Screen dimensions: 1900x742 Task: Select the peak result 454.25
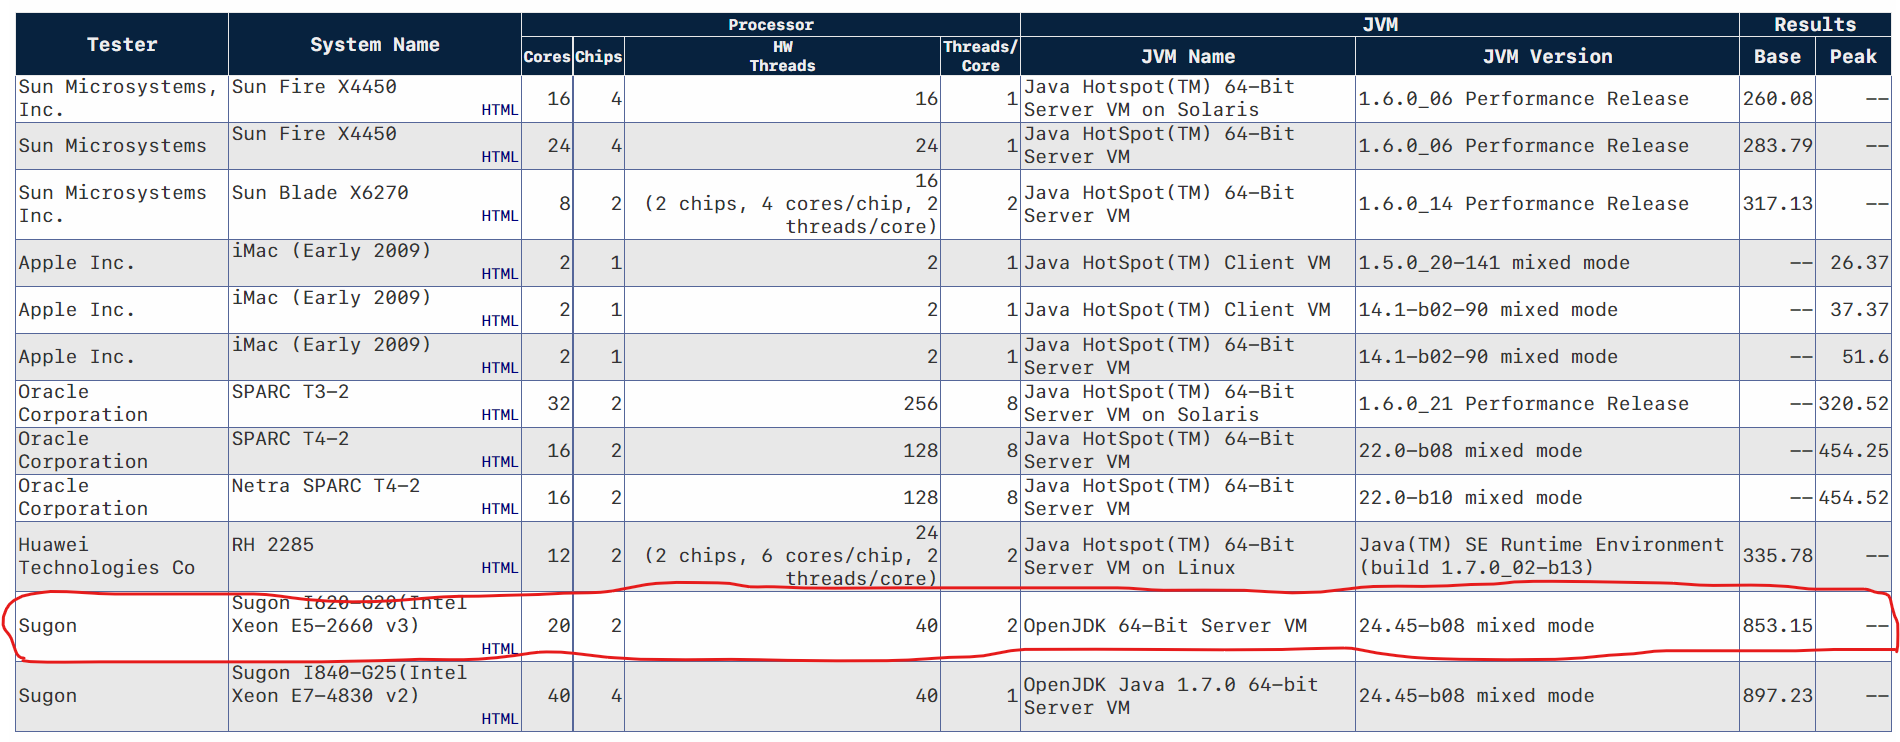tap(1853, 451)
